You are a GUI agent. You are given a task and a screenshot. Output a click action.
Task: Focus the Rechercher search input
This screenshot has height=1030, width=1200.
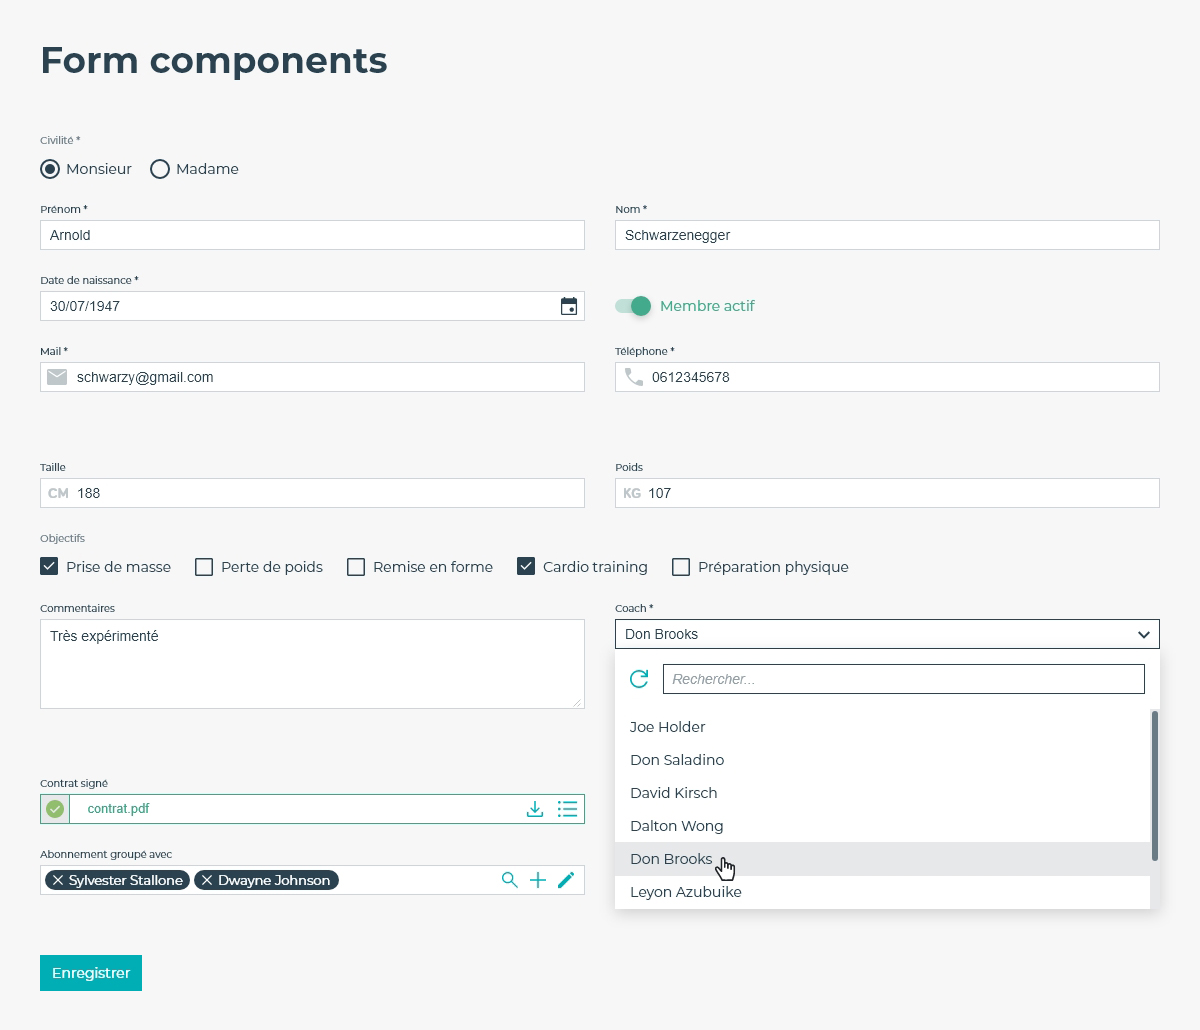pos(903,679)
